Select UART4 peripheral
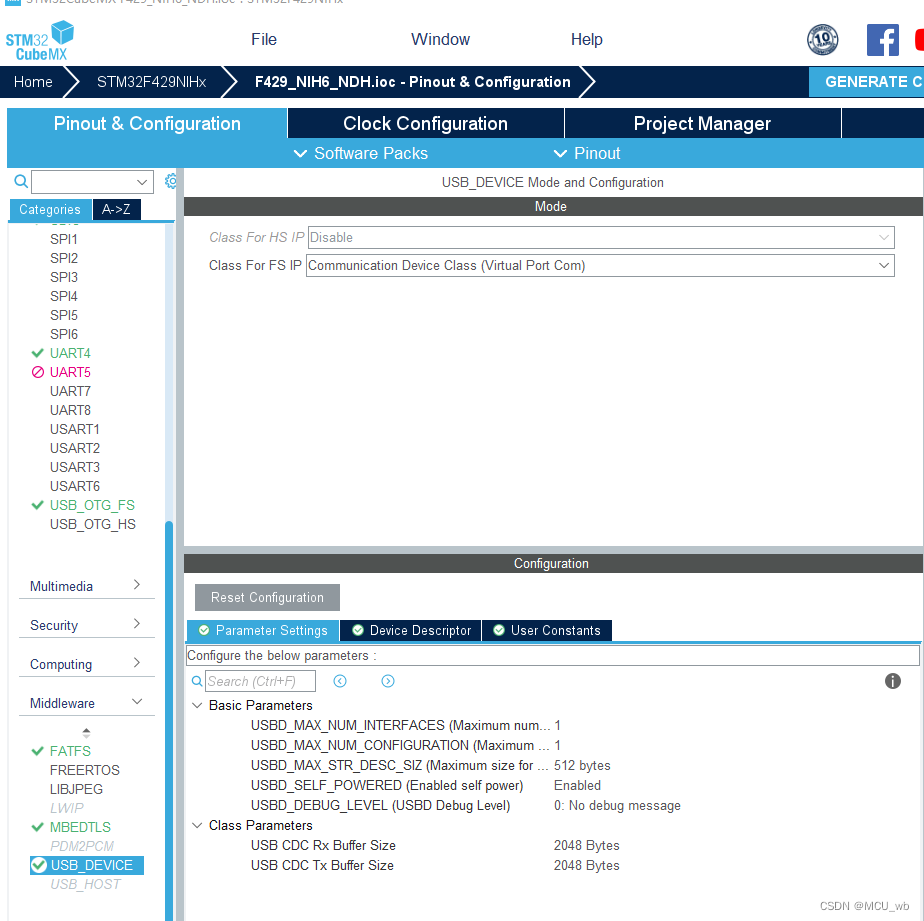The image size is (924, 921). 70,353
